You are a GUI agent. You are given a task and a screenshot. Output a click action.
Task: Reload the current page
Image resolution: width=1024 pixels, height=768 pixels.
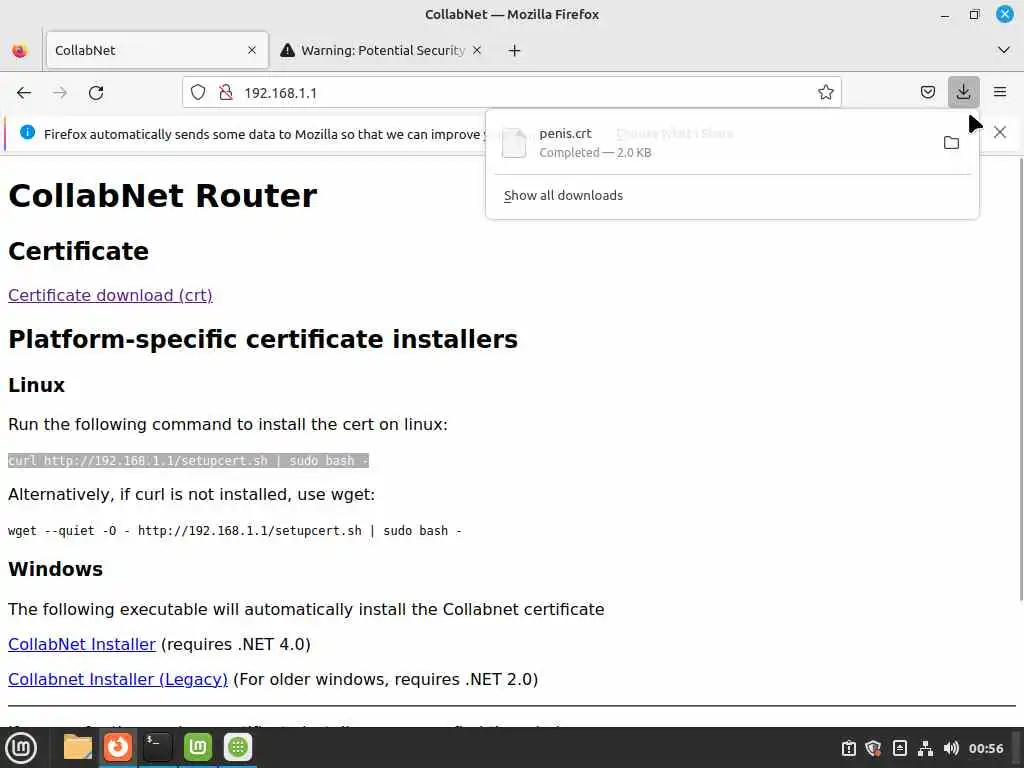[x=96, y=93]
